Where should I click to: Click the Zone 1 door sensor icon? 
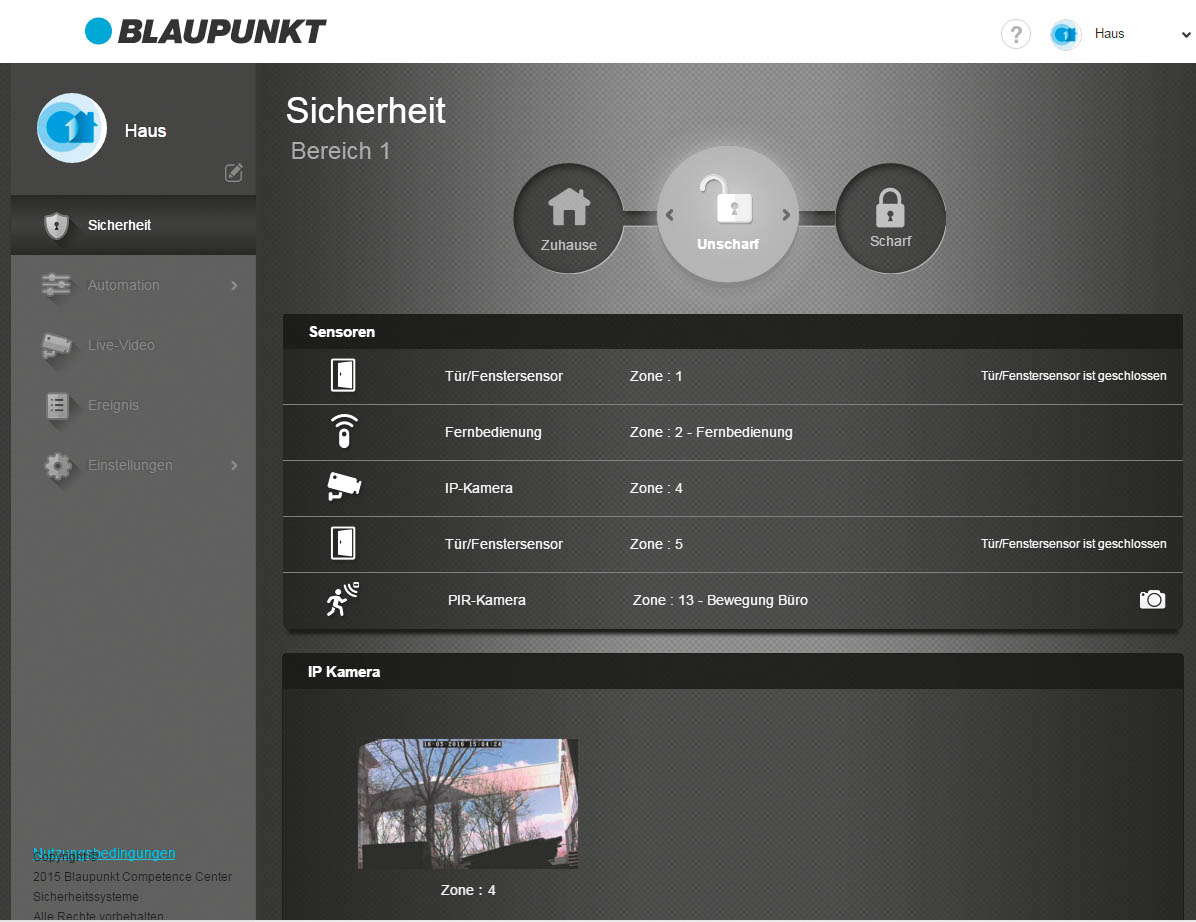tap(343, 376)
